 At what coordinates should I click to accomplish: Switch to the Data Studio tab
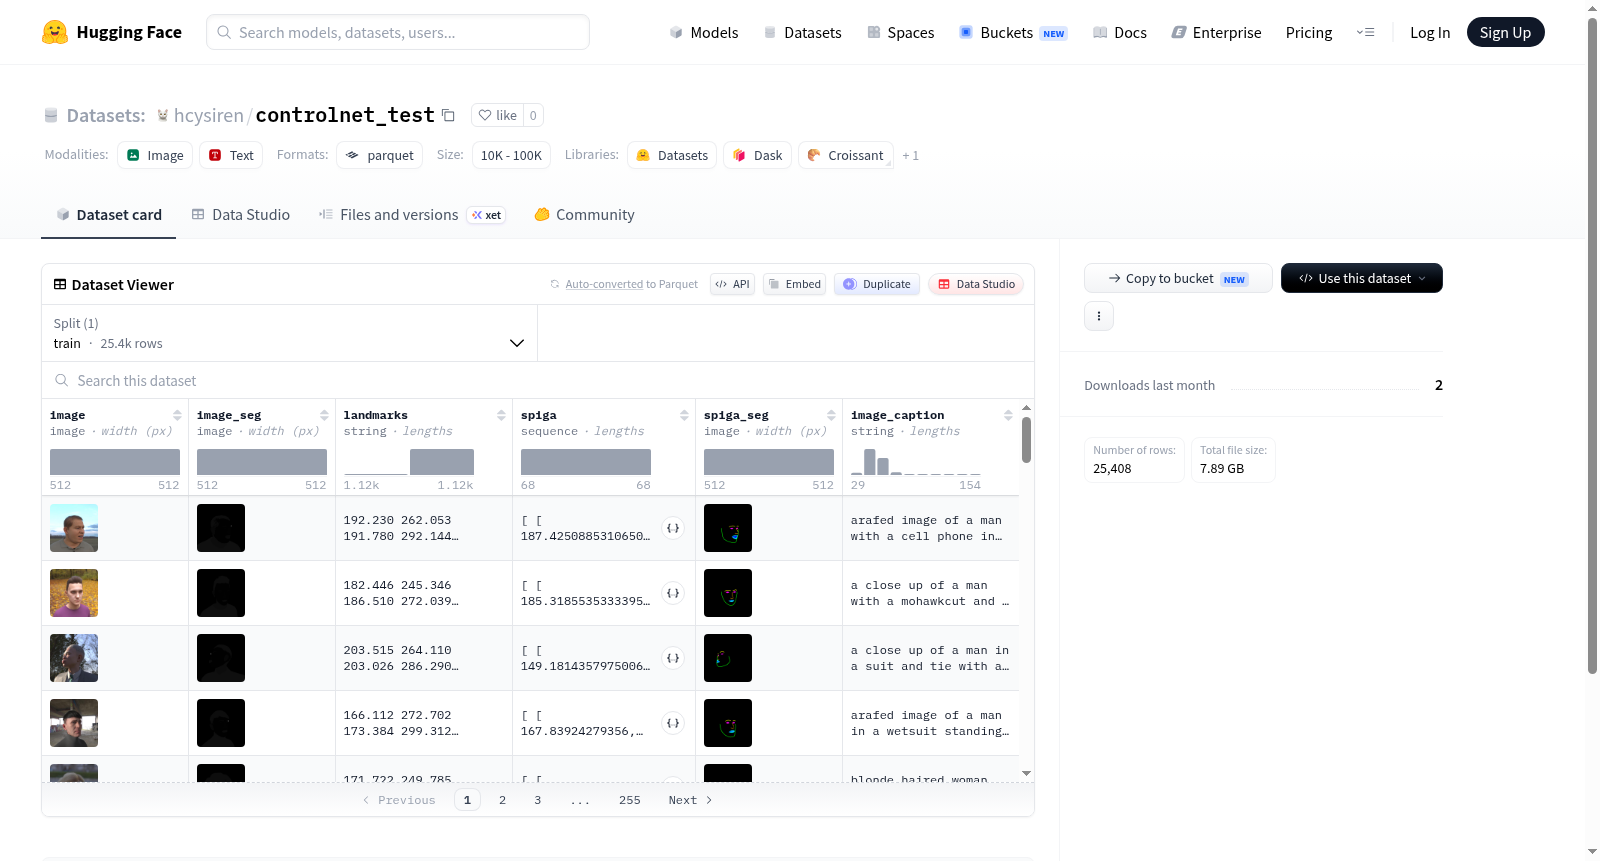[241, 215]
